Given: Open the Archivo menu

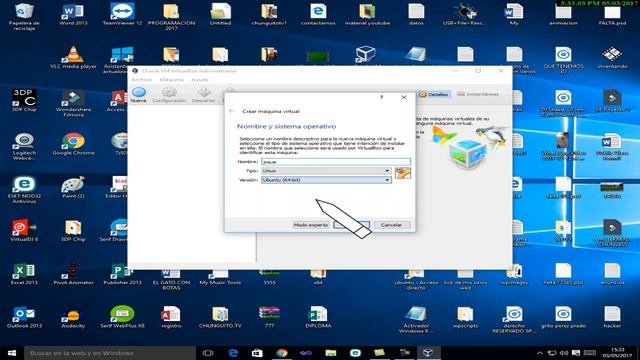Looking at the screenshot, I should (142, 80).
